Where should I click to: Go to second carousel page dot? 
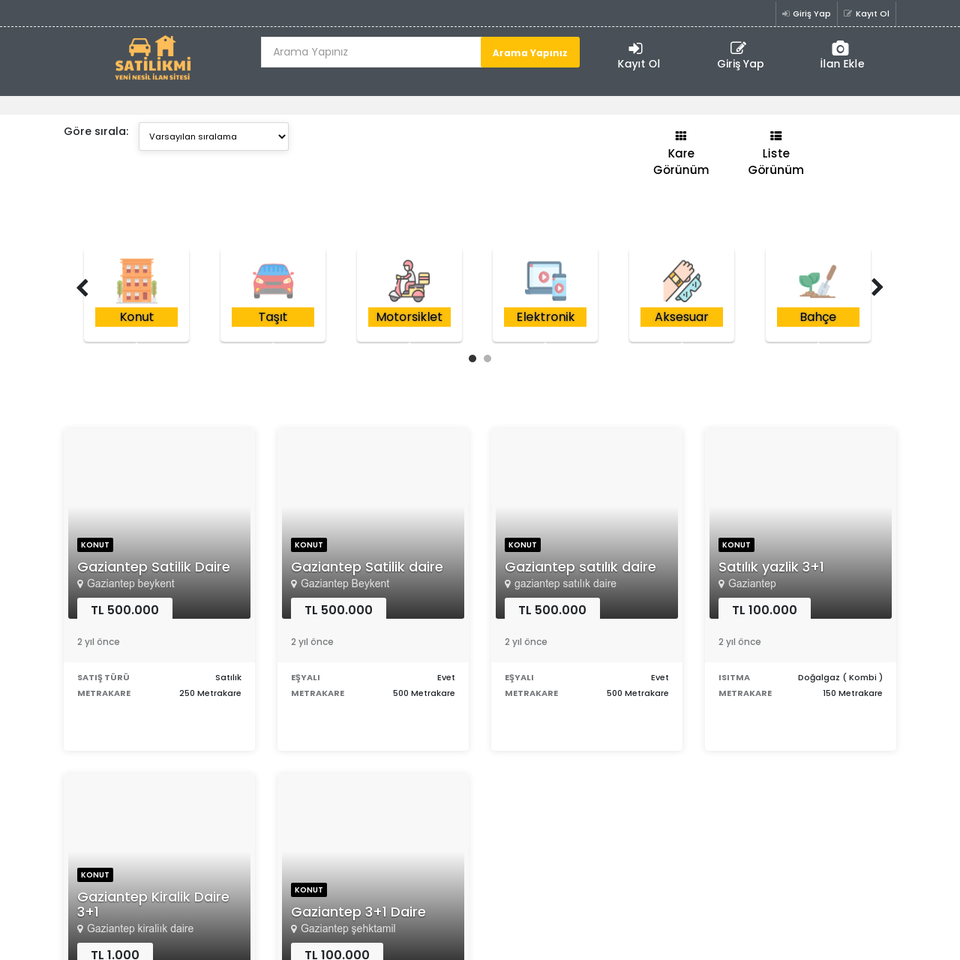pyautogui.click(x=487, y=358)
